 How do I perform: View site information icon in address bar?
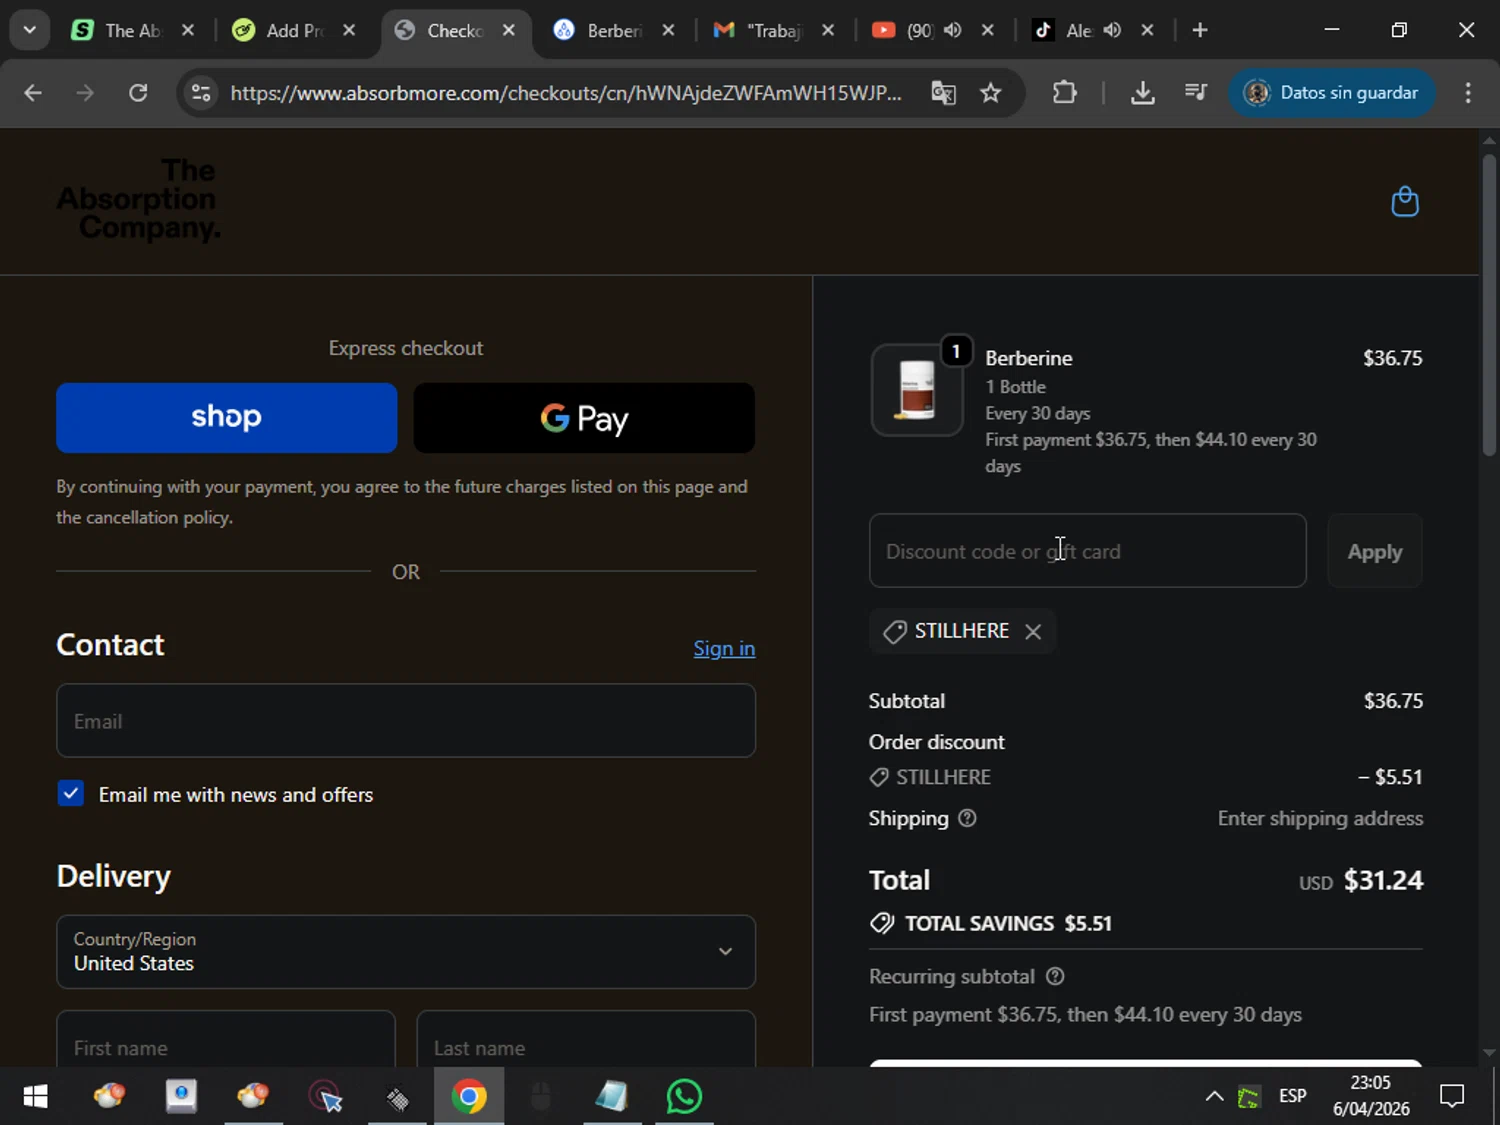(x=201, y=93)
